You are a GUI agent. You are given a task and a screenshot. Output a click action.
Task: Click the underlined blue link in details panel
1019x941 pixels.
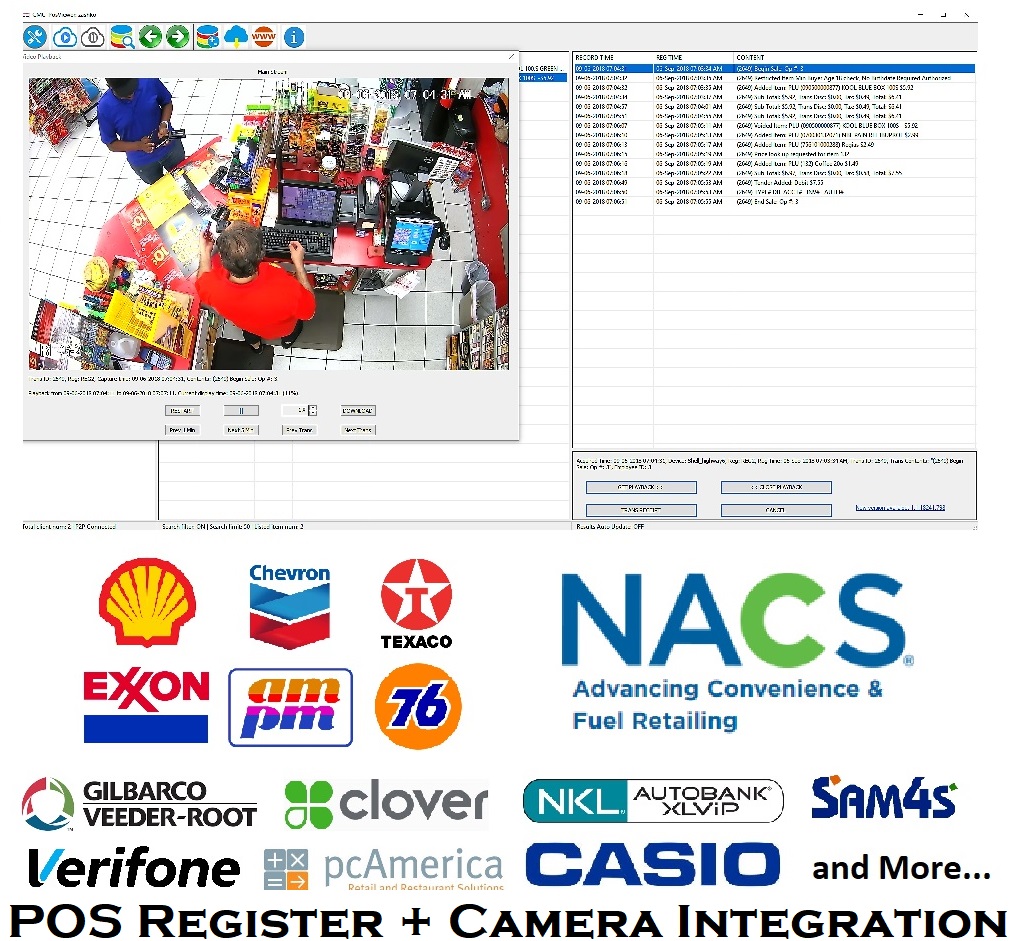click(x=900, y=508)
